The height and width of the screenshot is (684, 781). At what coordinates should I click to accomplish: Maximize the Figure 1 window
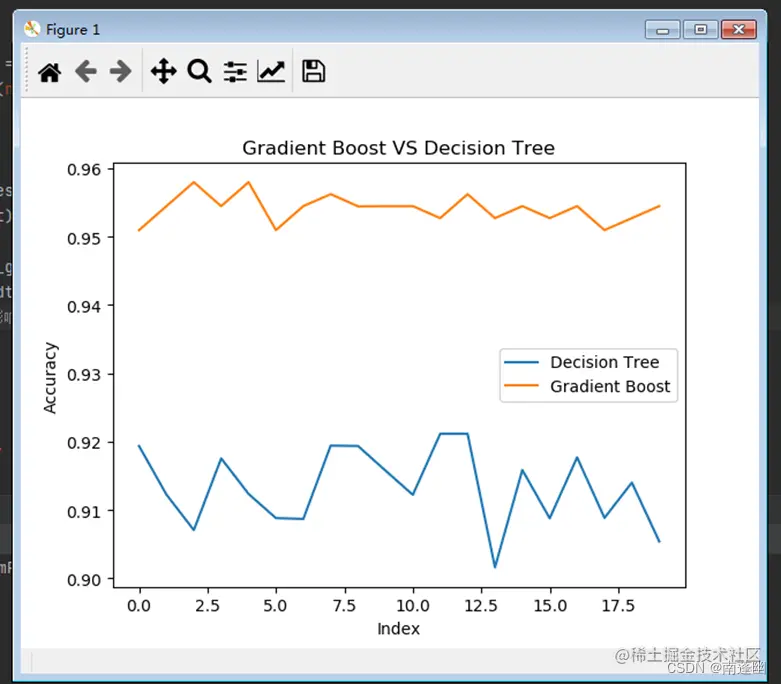(x=700, y=30)
